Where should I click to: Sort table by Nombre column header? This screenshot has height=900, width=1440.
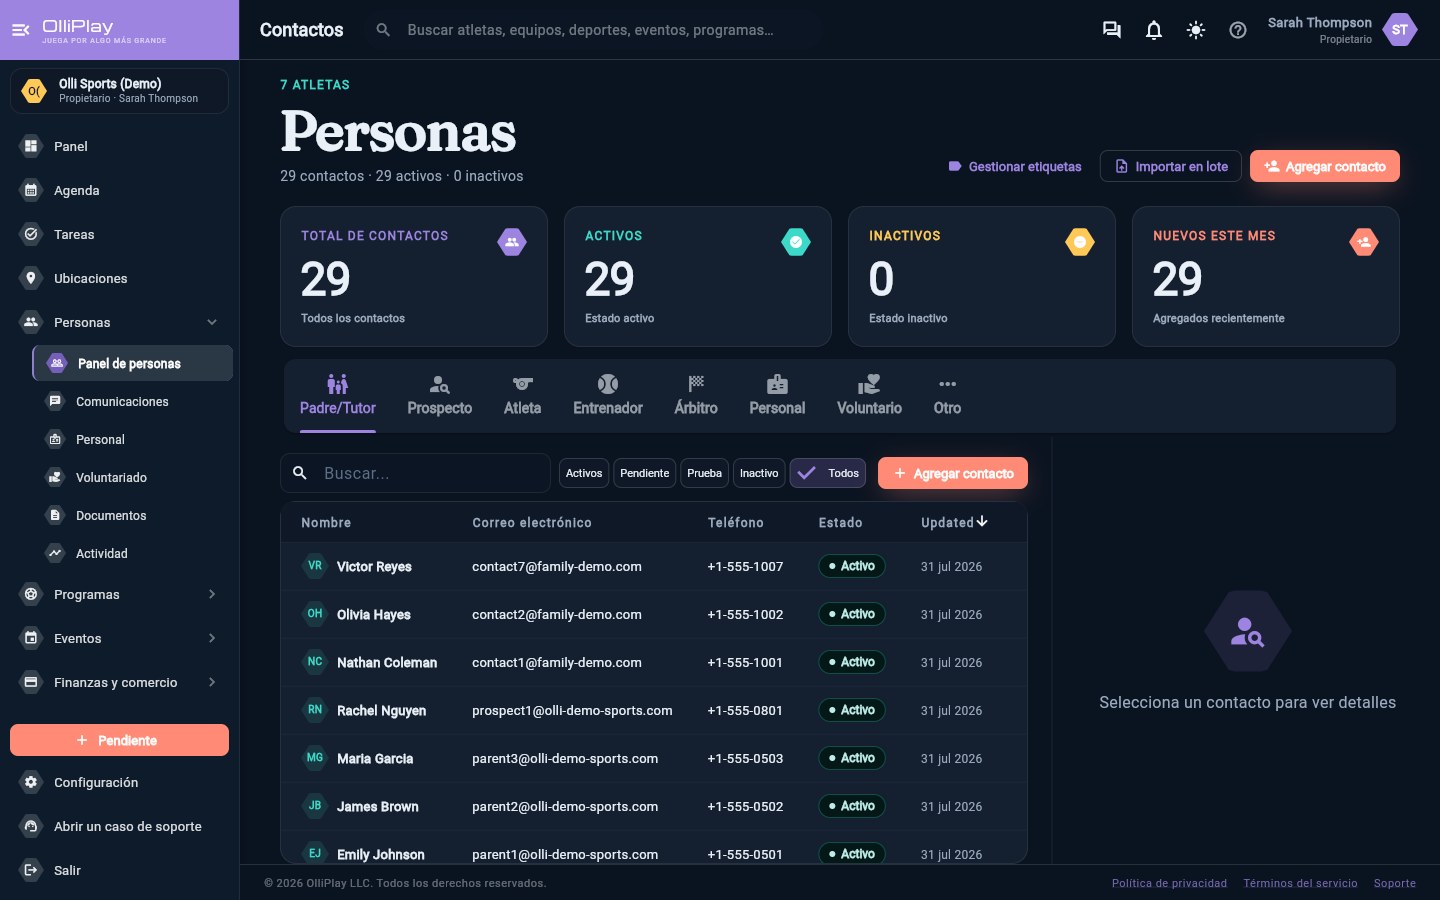click(x=326, y=522)
